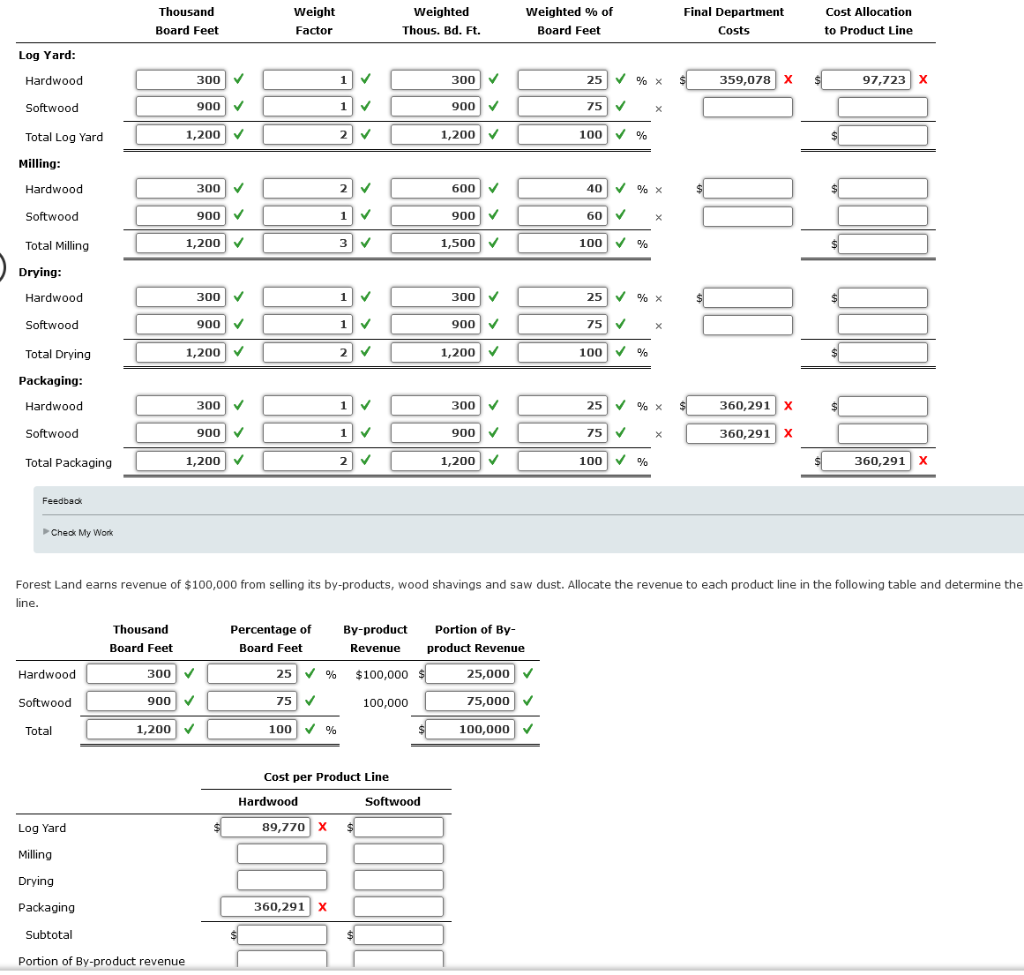This screenshot has height=975, width=1024.
Task: Click Milling Softwood Cost Allocation field
Action: (x=883, y=216)
